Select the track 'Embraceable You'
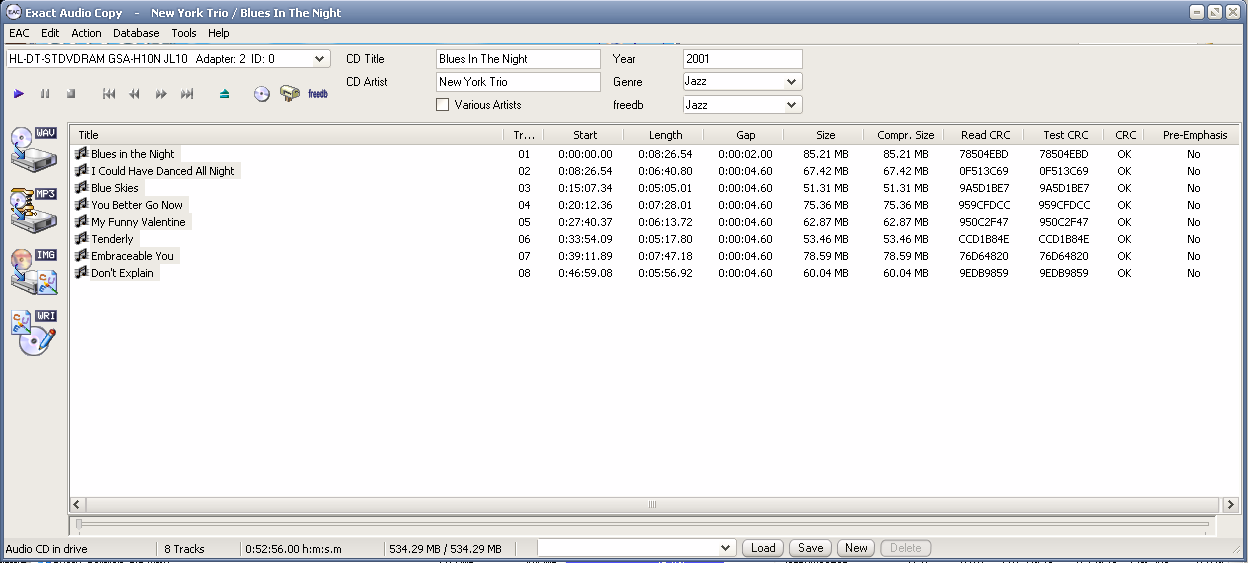Screen dimensions: 1248x563 click(132, 256)
